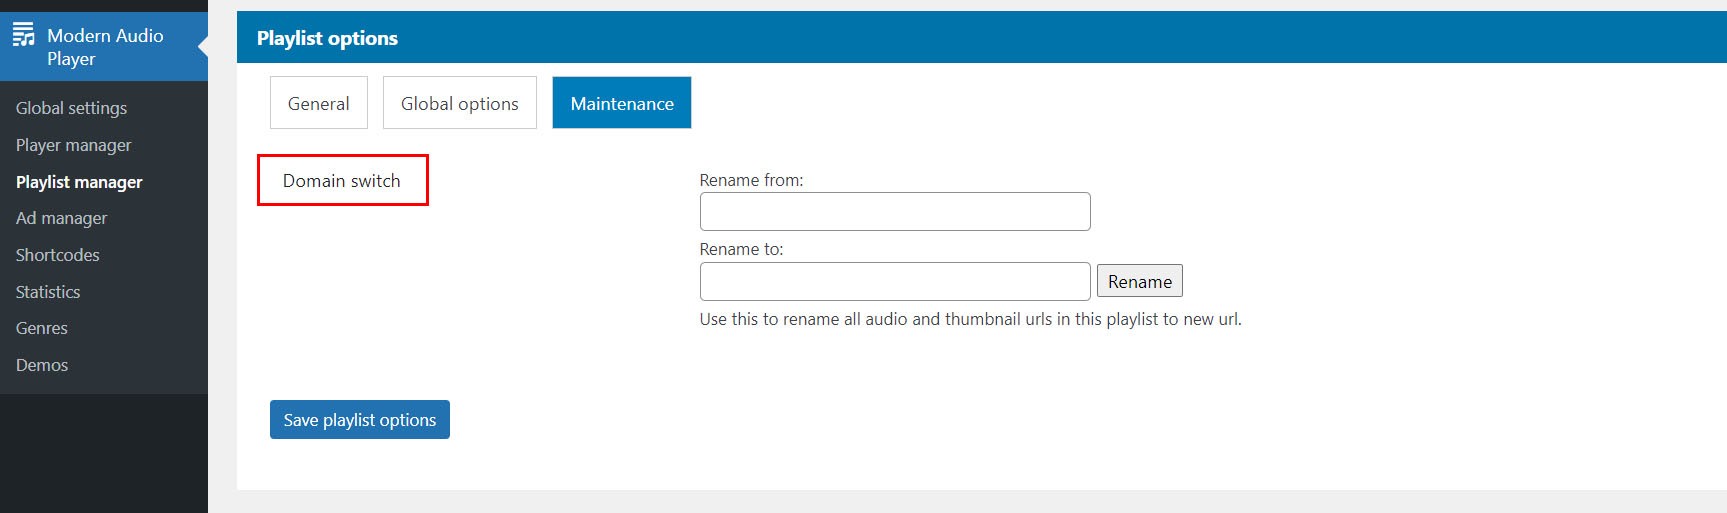This screenshot has height=513, width=1727.
Task: Open Genres from the sidebar
Action: (x=42, y=328)
